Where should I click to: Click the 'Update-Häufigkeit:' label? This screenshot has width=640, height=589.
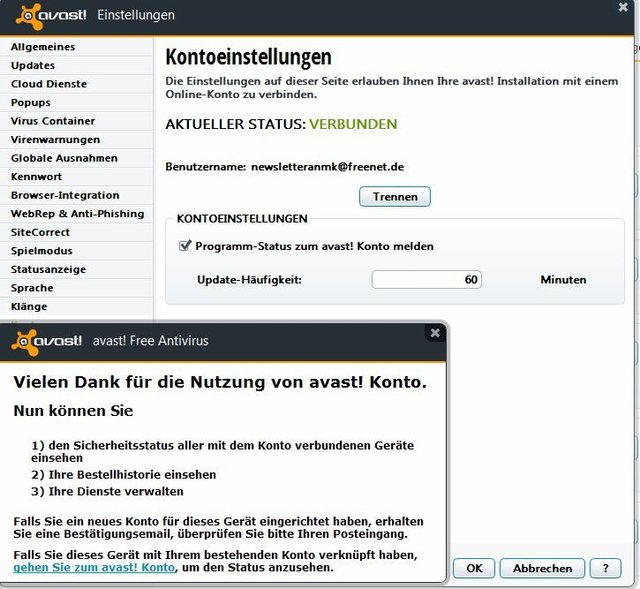pyautogui.click(x=249, y=280)
